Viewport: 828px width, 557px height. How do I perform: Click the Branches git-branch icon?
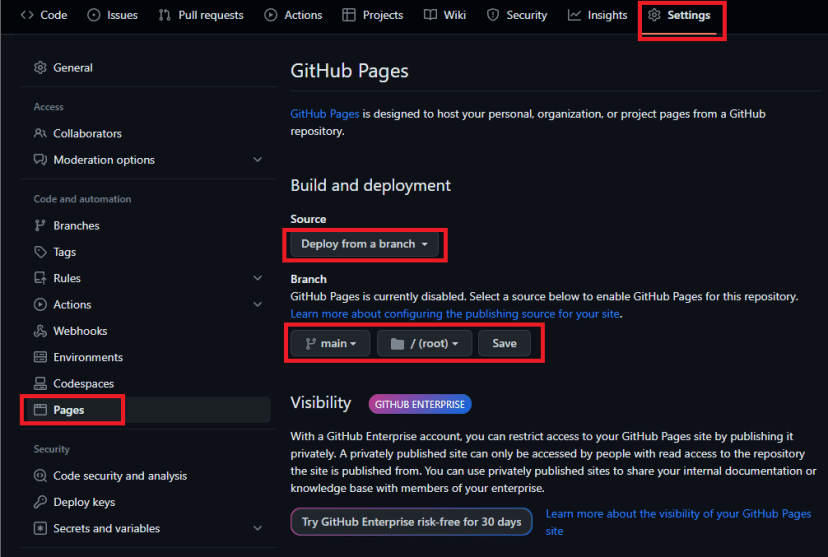(x=40, y=225)
